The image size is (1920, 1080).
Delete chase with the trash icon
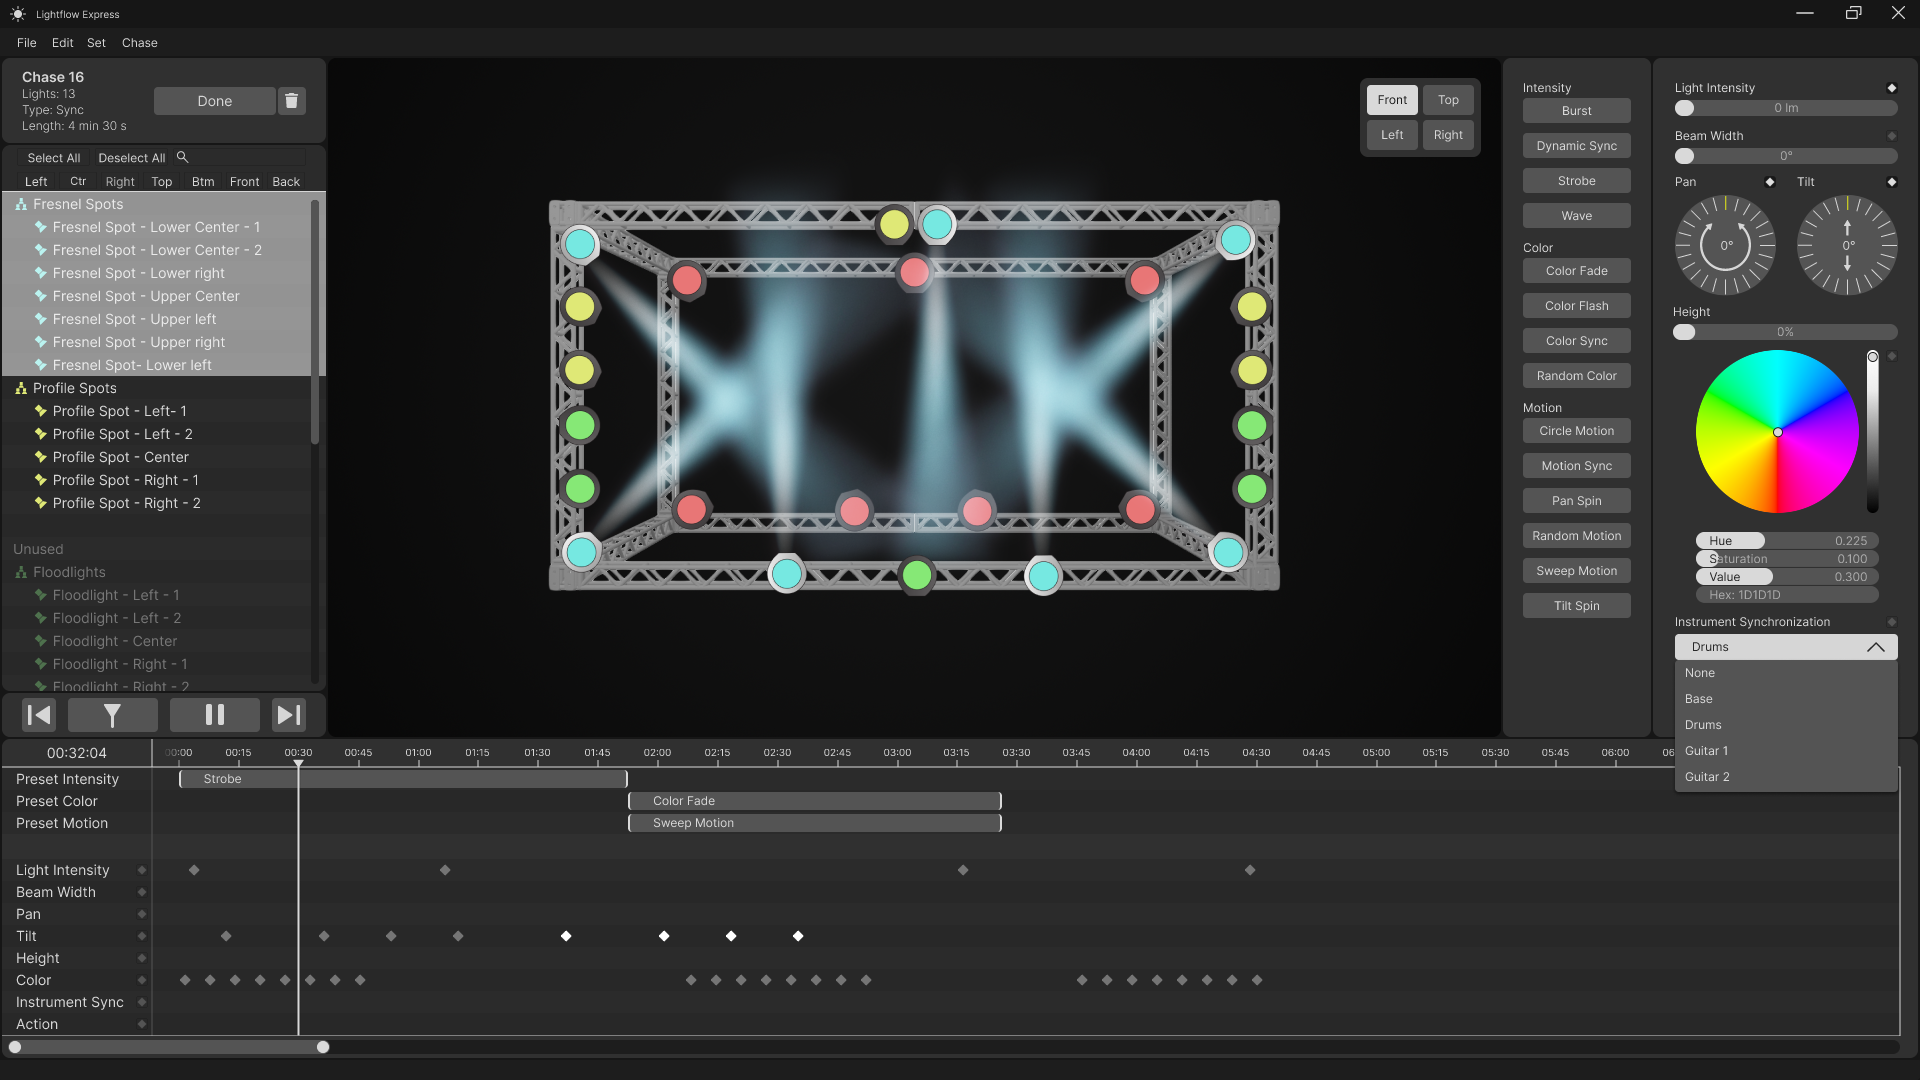[291, 101]
